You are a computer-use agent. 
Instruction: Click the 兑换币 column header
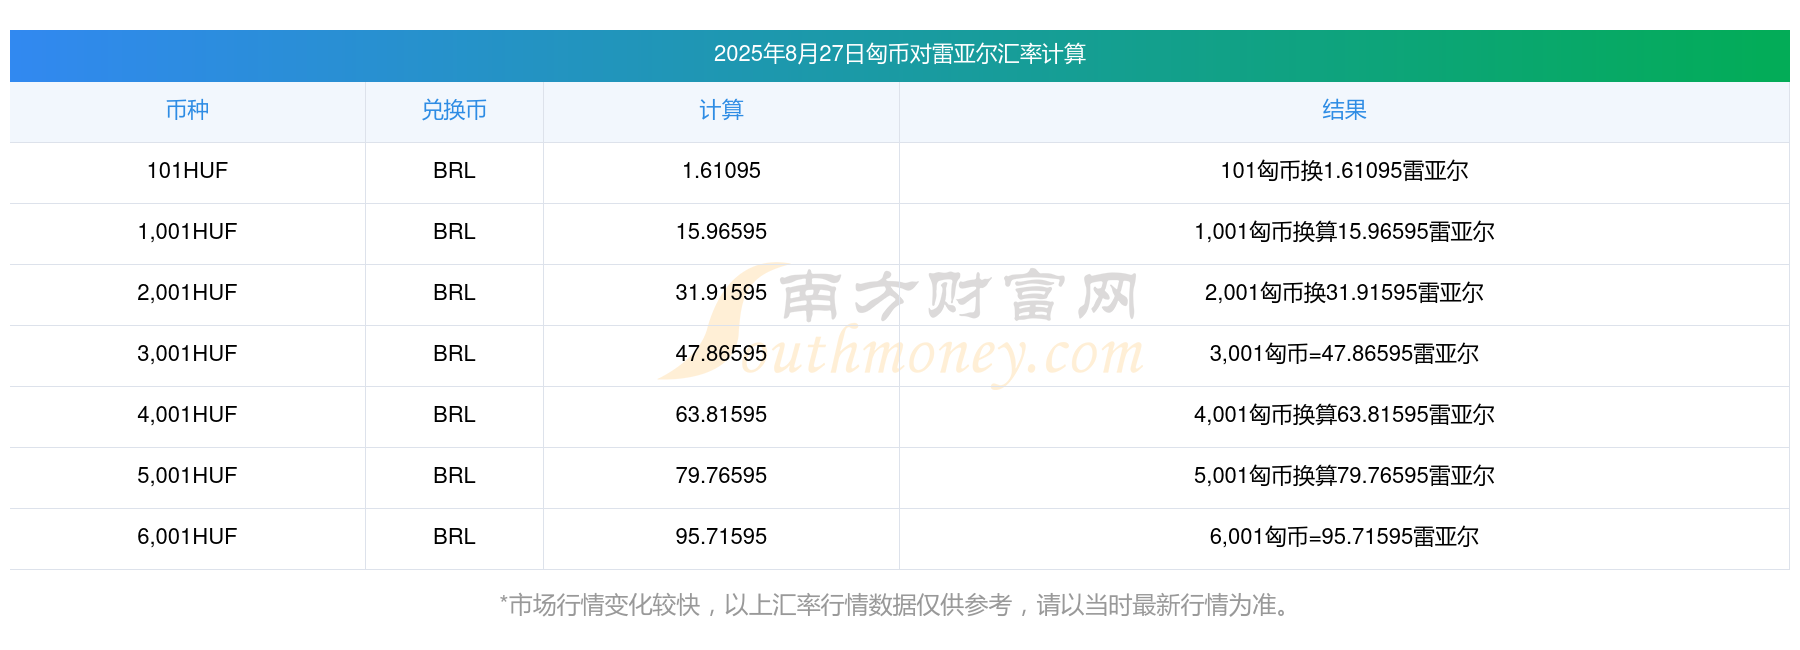tap(454, 110)
